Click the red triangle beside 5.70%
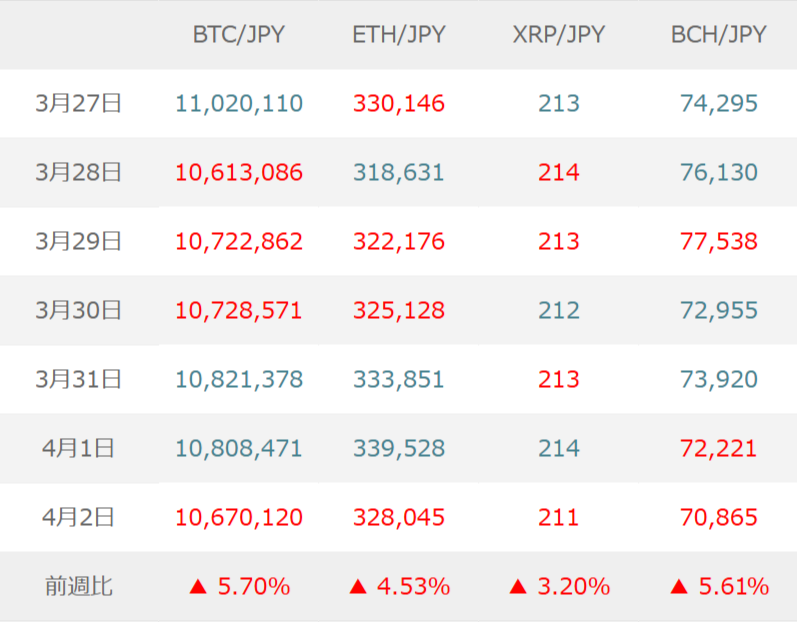This screenshot has height=622, width=797. tap(198, 587)
